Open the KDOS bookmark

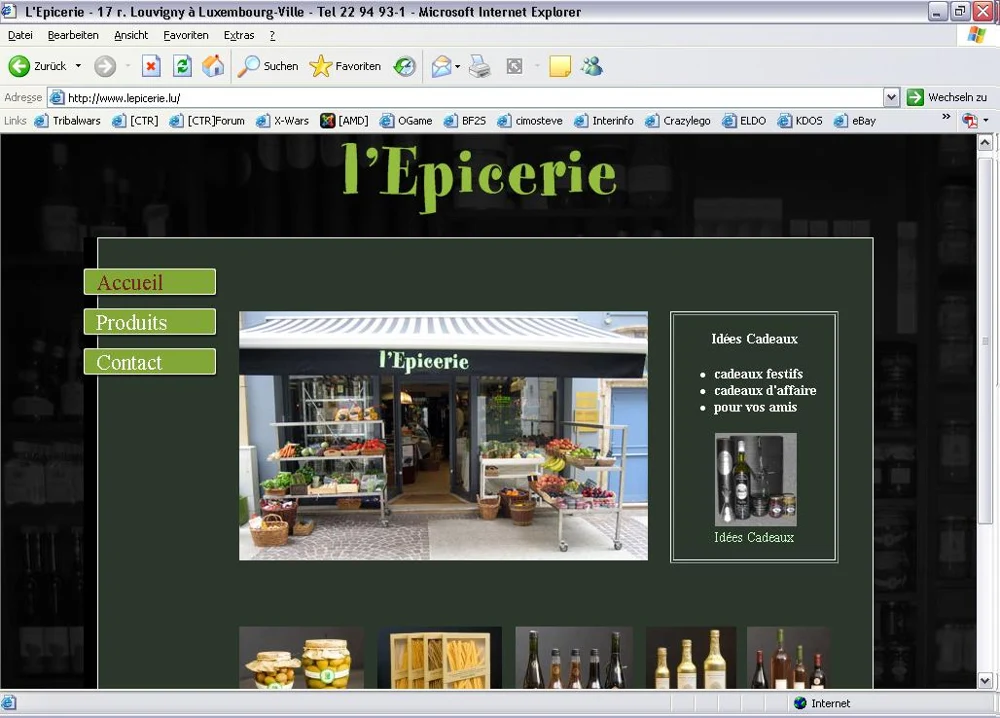(800, 121)
